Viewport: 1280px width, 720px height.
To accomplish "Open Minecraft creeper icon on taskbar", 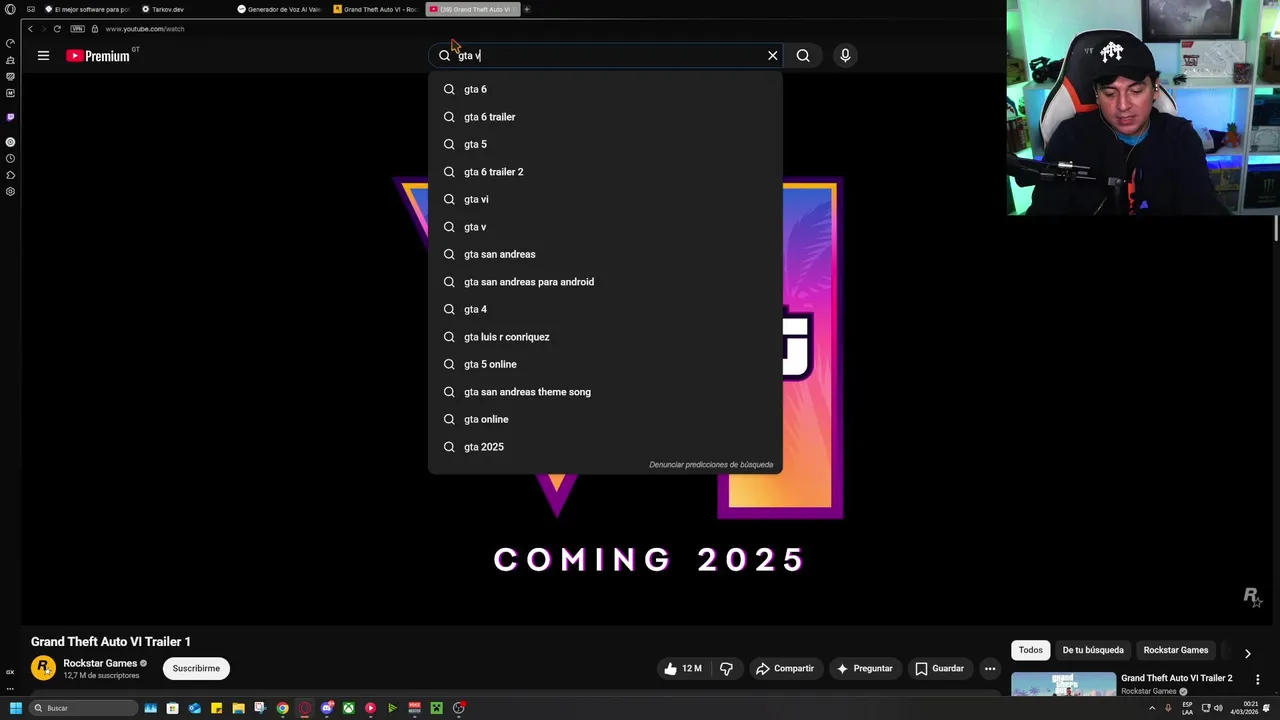I will [x=437, y=708].
